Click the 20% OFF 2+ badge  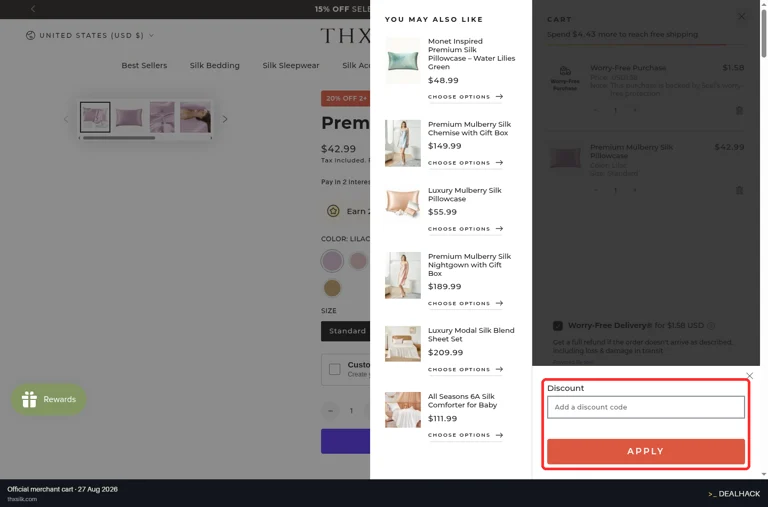coord(346,98)
